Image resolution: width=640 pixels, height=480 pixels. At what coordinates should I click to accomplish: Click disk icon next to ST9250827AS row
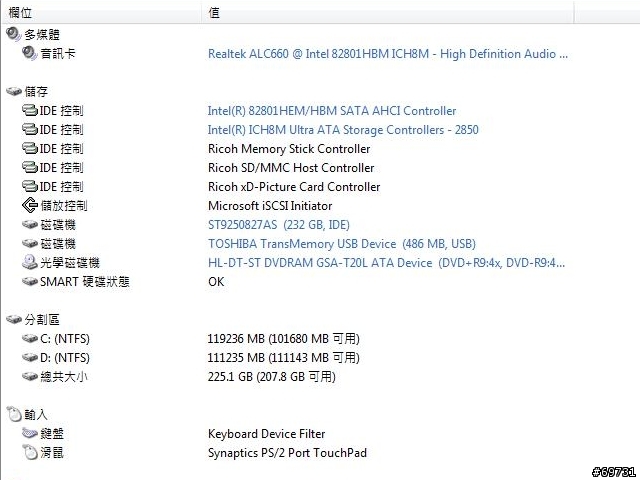(30, 224)
